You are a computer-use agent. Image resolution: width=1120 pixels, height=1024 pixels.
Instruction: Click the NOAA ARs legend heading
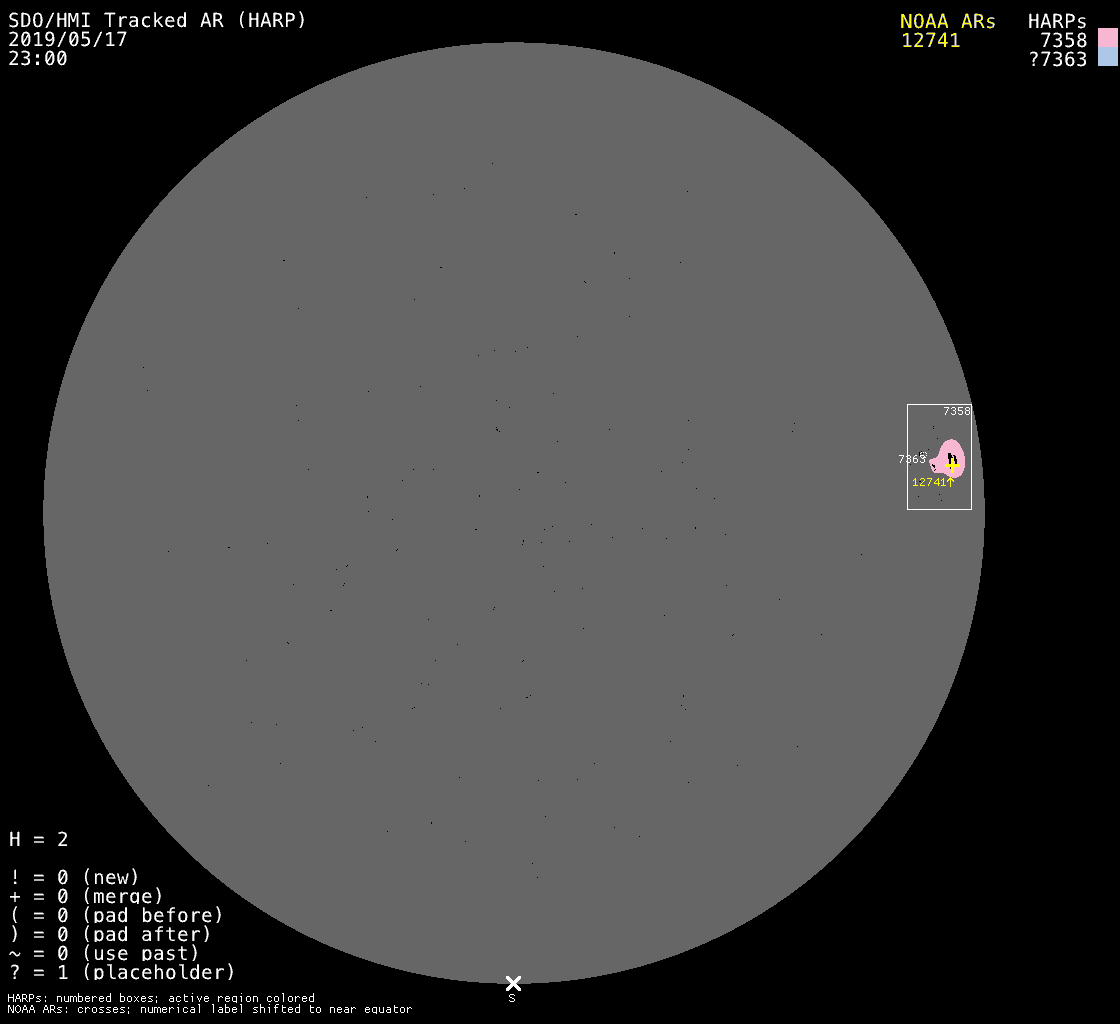[947, 22]
